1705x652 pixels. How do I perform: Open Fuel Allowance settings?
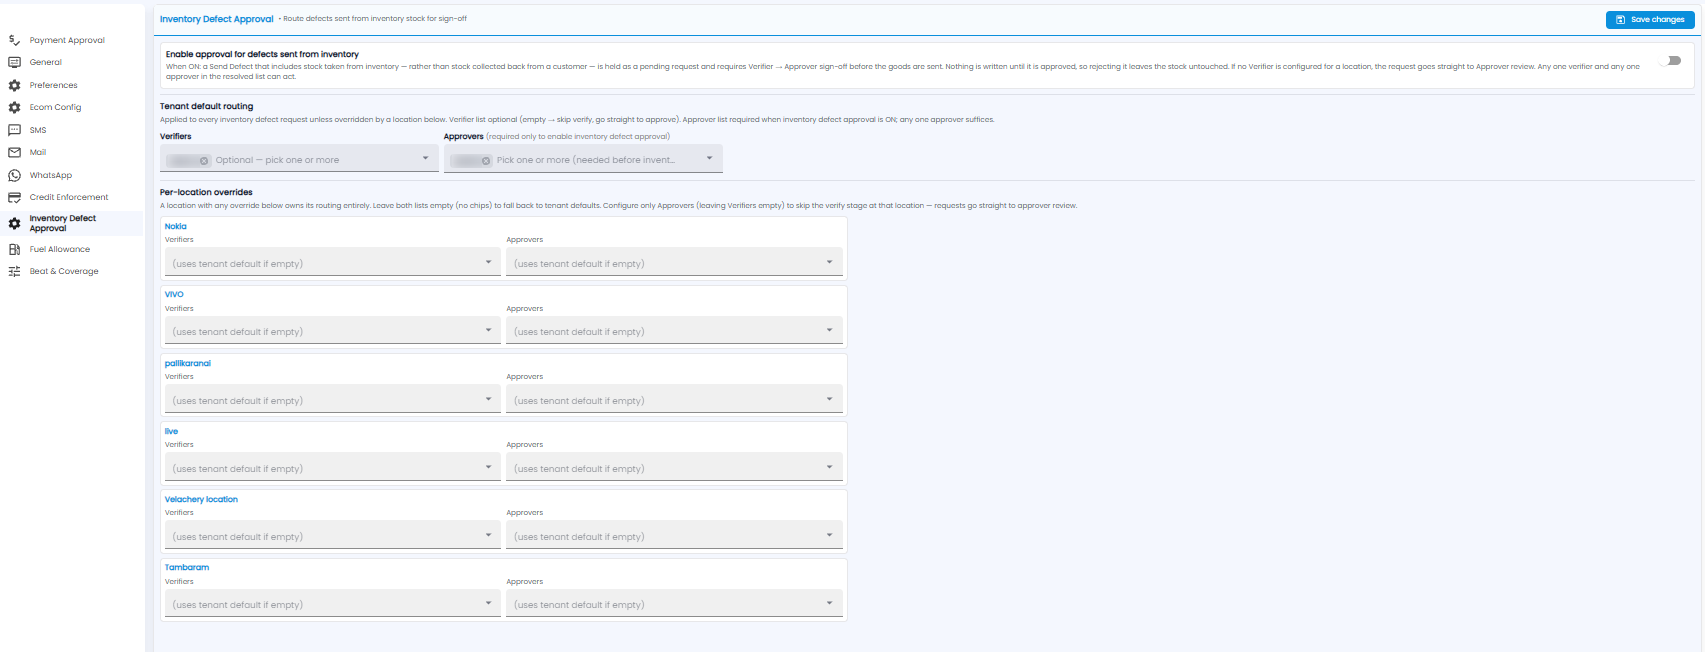click(60, 249)
